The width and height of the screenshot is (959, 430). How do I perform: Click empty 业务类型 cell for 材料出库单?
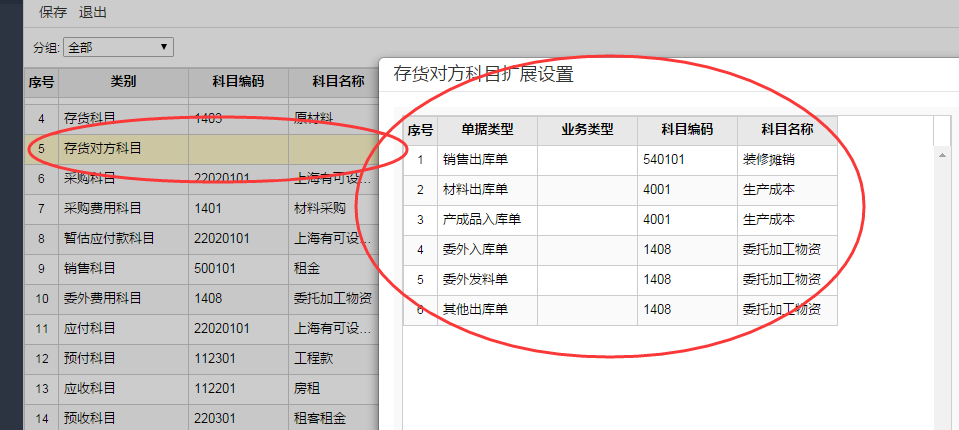pos(587,190)
